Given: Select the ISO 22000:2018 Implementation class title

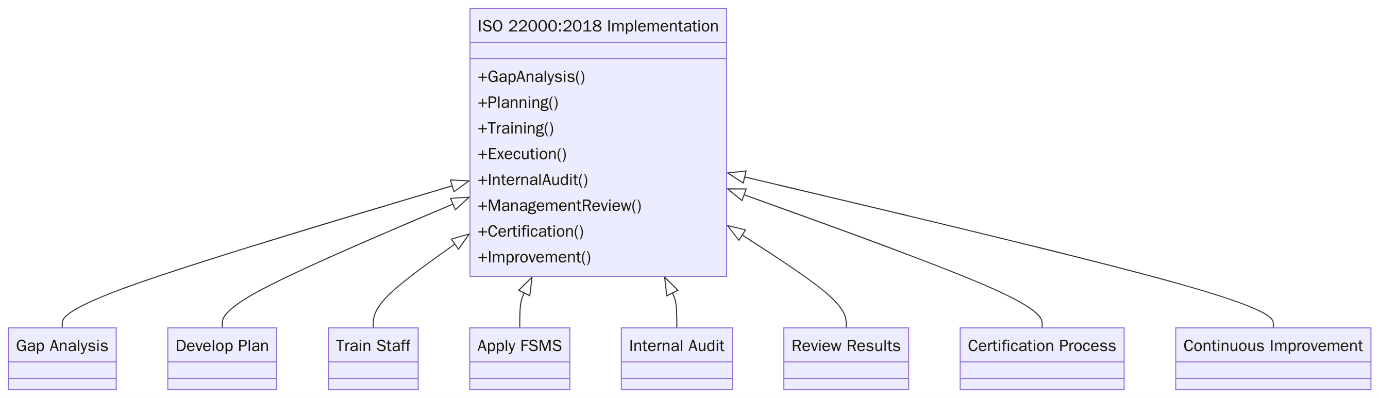Looking at the screenshot, I should 598,26.
